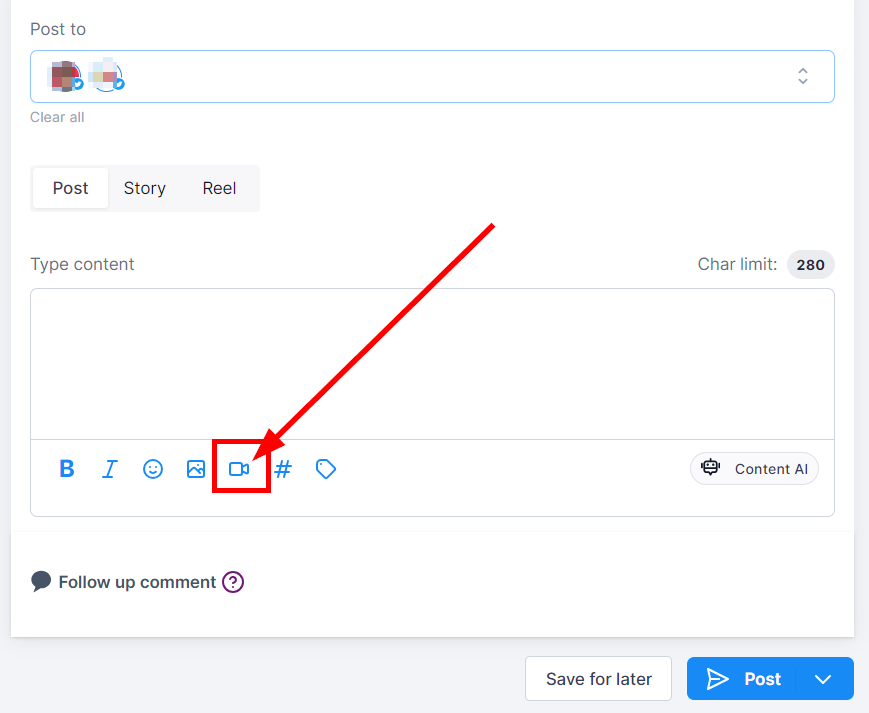Open the Post button dropdown arrow
869x713 pixels.
[823, 679]
